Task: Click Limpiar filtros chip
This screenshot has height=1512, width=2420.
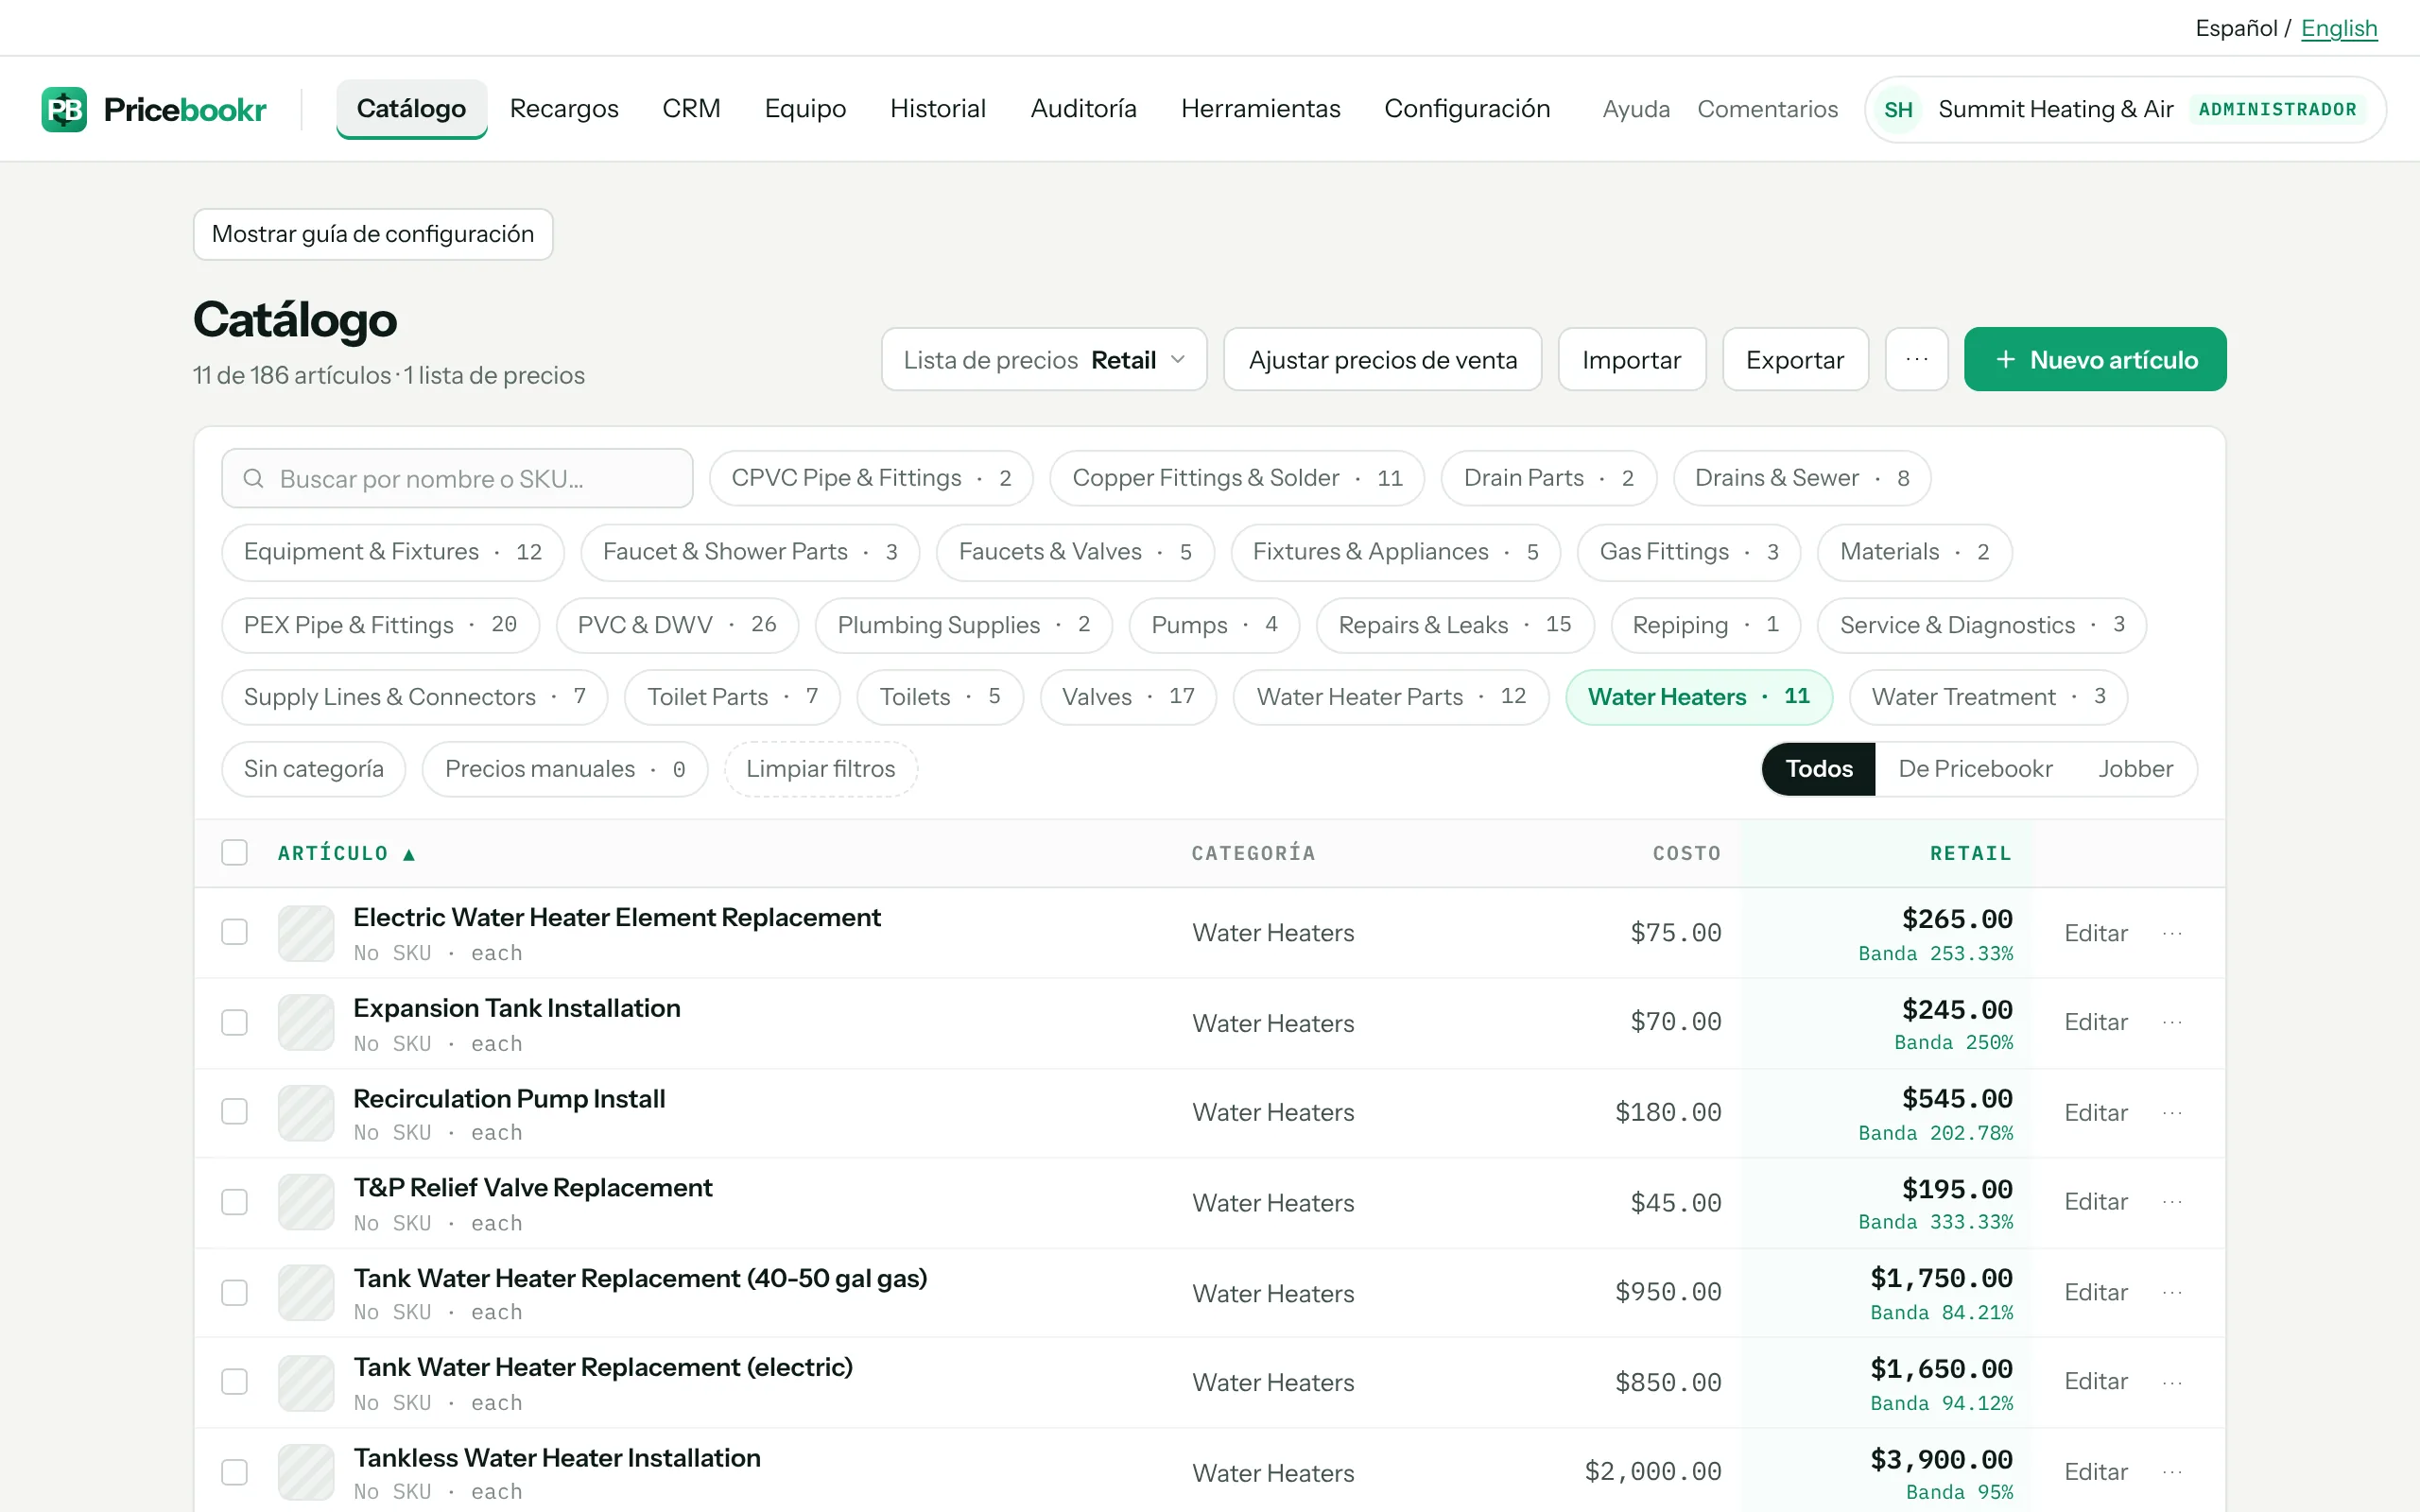Action: (820, 769)
